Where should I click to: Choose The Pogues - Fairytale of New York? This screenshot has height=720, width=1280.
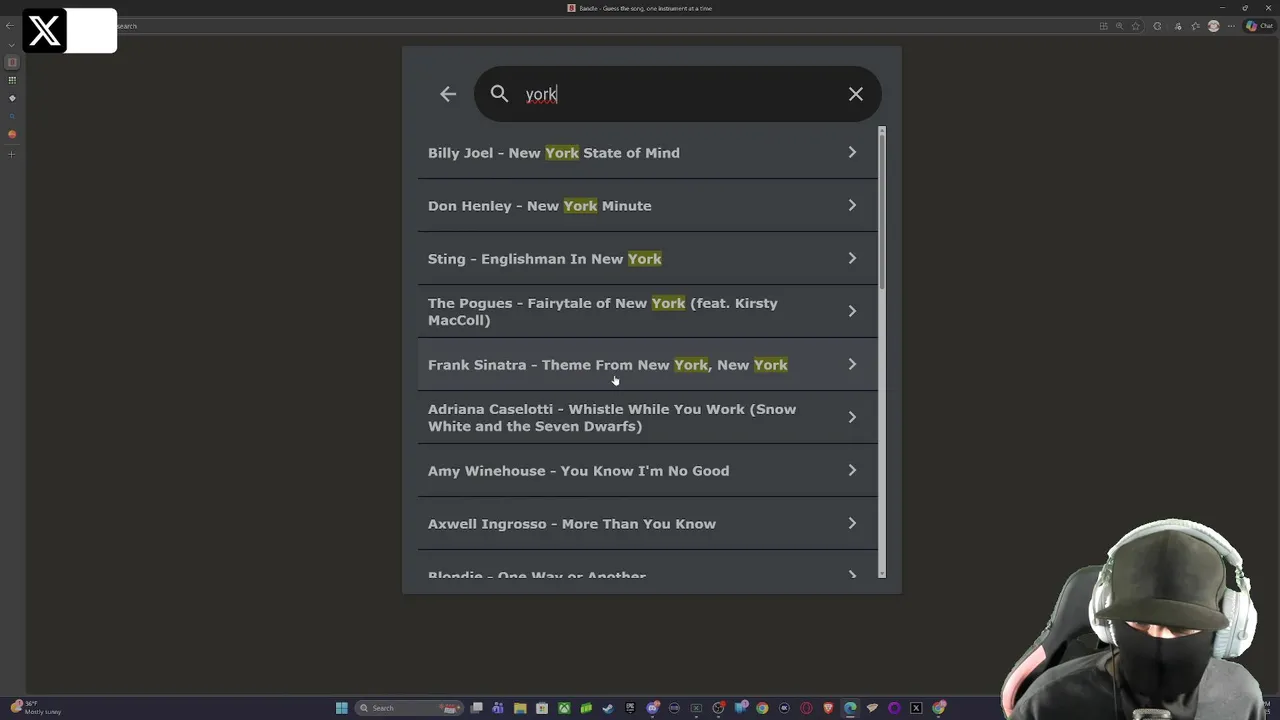click(647, 311)
